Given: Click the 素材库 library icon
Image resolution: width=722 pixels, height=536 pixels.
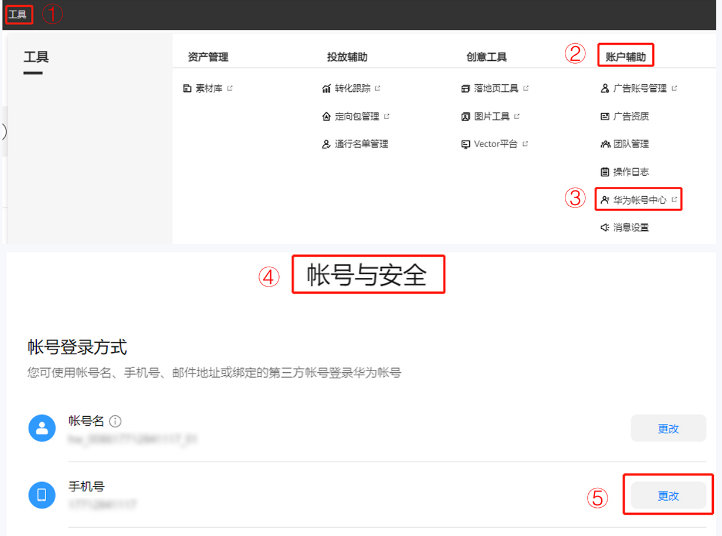Looking at the screenshot, I should coord(187,88).
